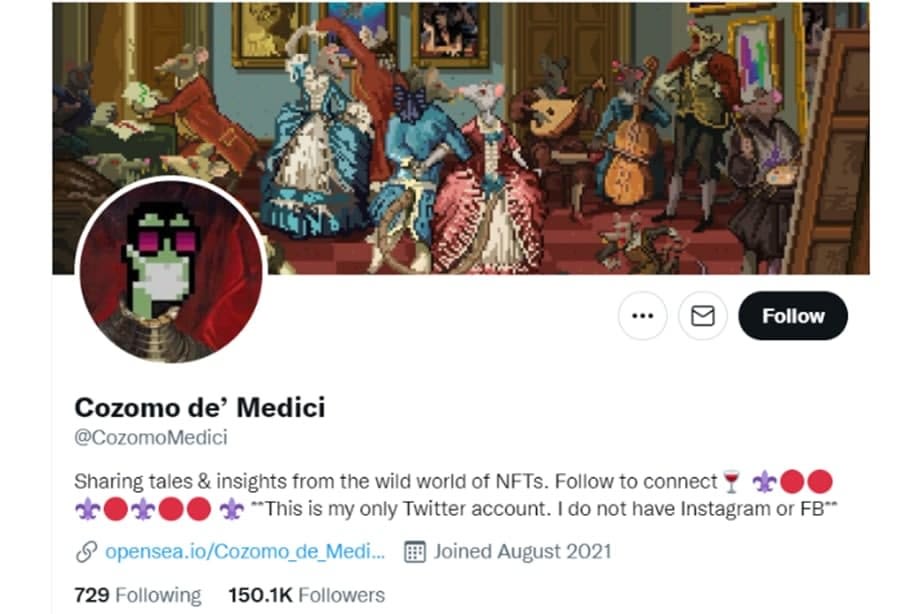Click the first purple fleur-de-lis emoji
This screenshot has width=921, height=614.
coord(765,481)
